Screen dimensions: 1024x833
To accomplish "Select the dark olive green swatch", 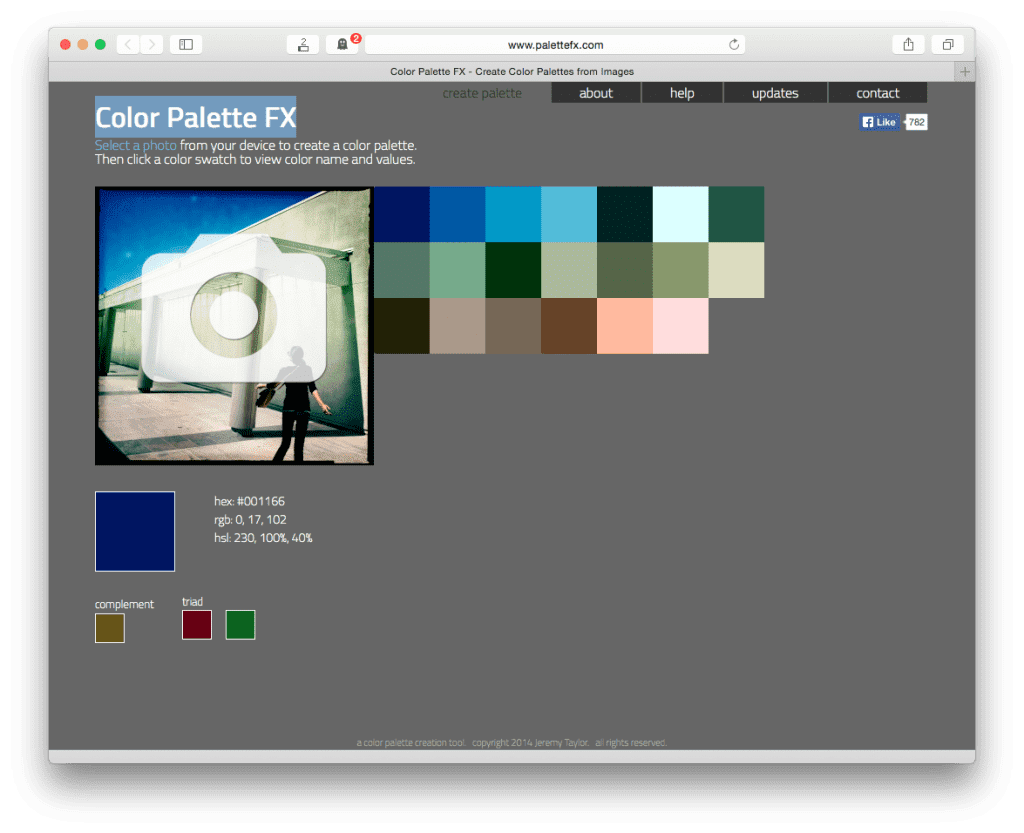I will (x=625, y=270).
